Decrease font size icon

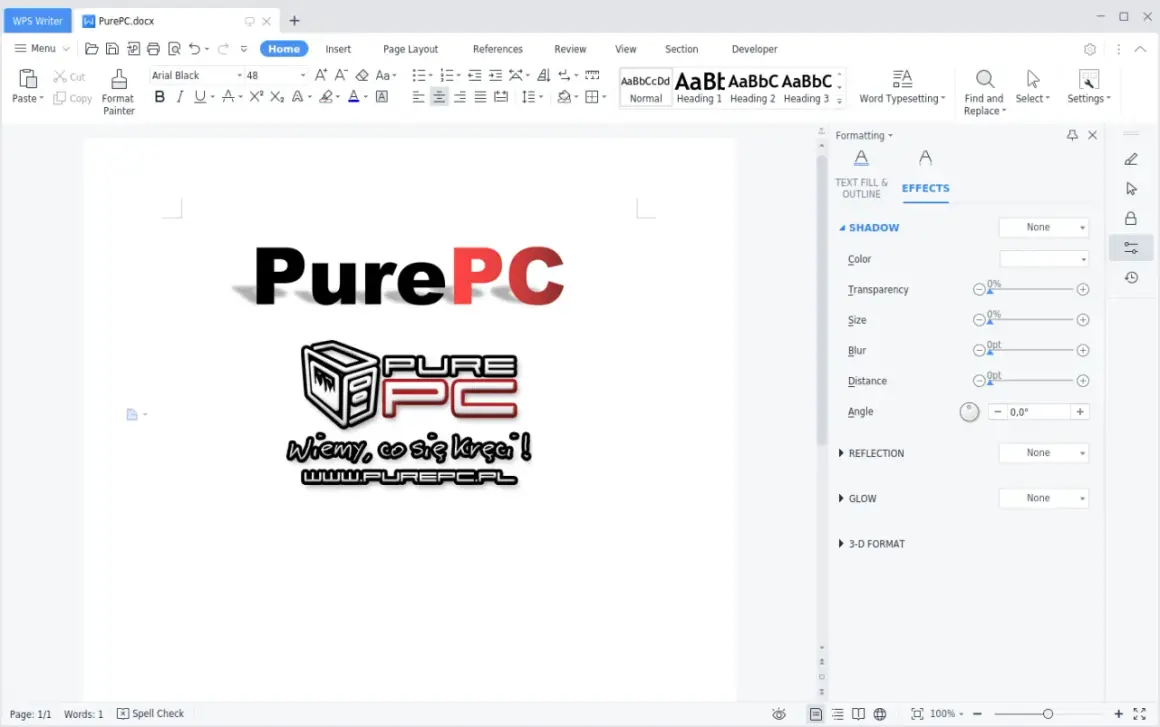coord(341,75)
